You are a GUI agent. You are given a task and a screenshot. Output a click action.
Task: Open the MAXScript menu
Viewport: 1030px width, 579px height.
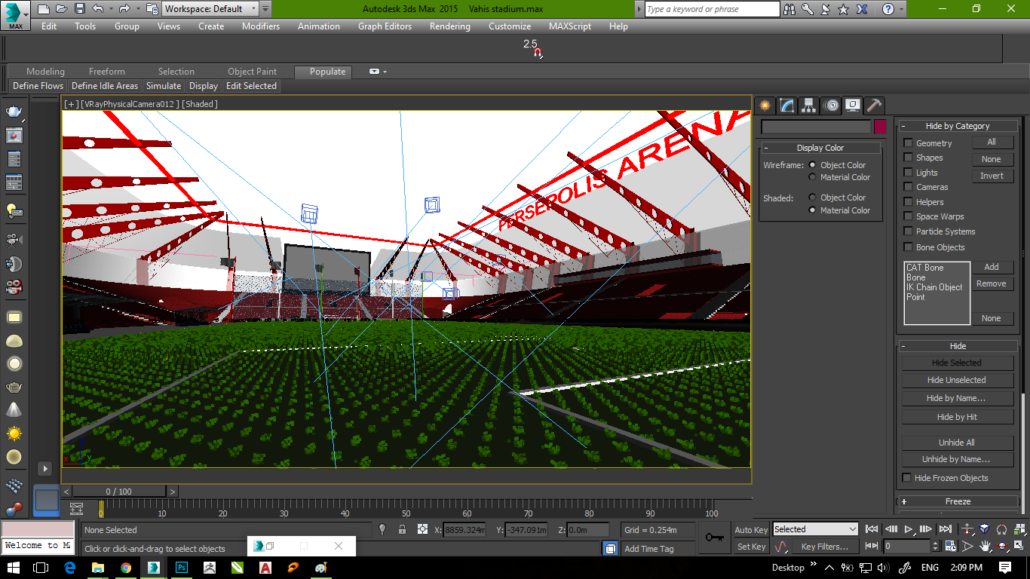570,26
